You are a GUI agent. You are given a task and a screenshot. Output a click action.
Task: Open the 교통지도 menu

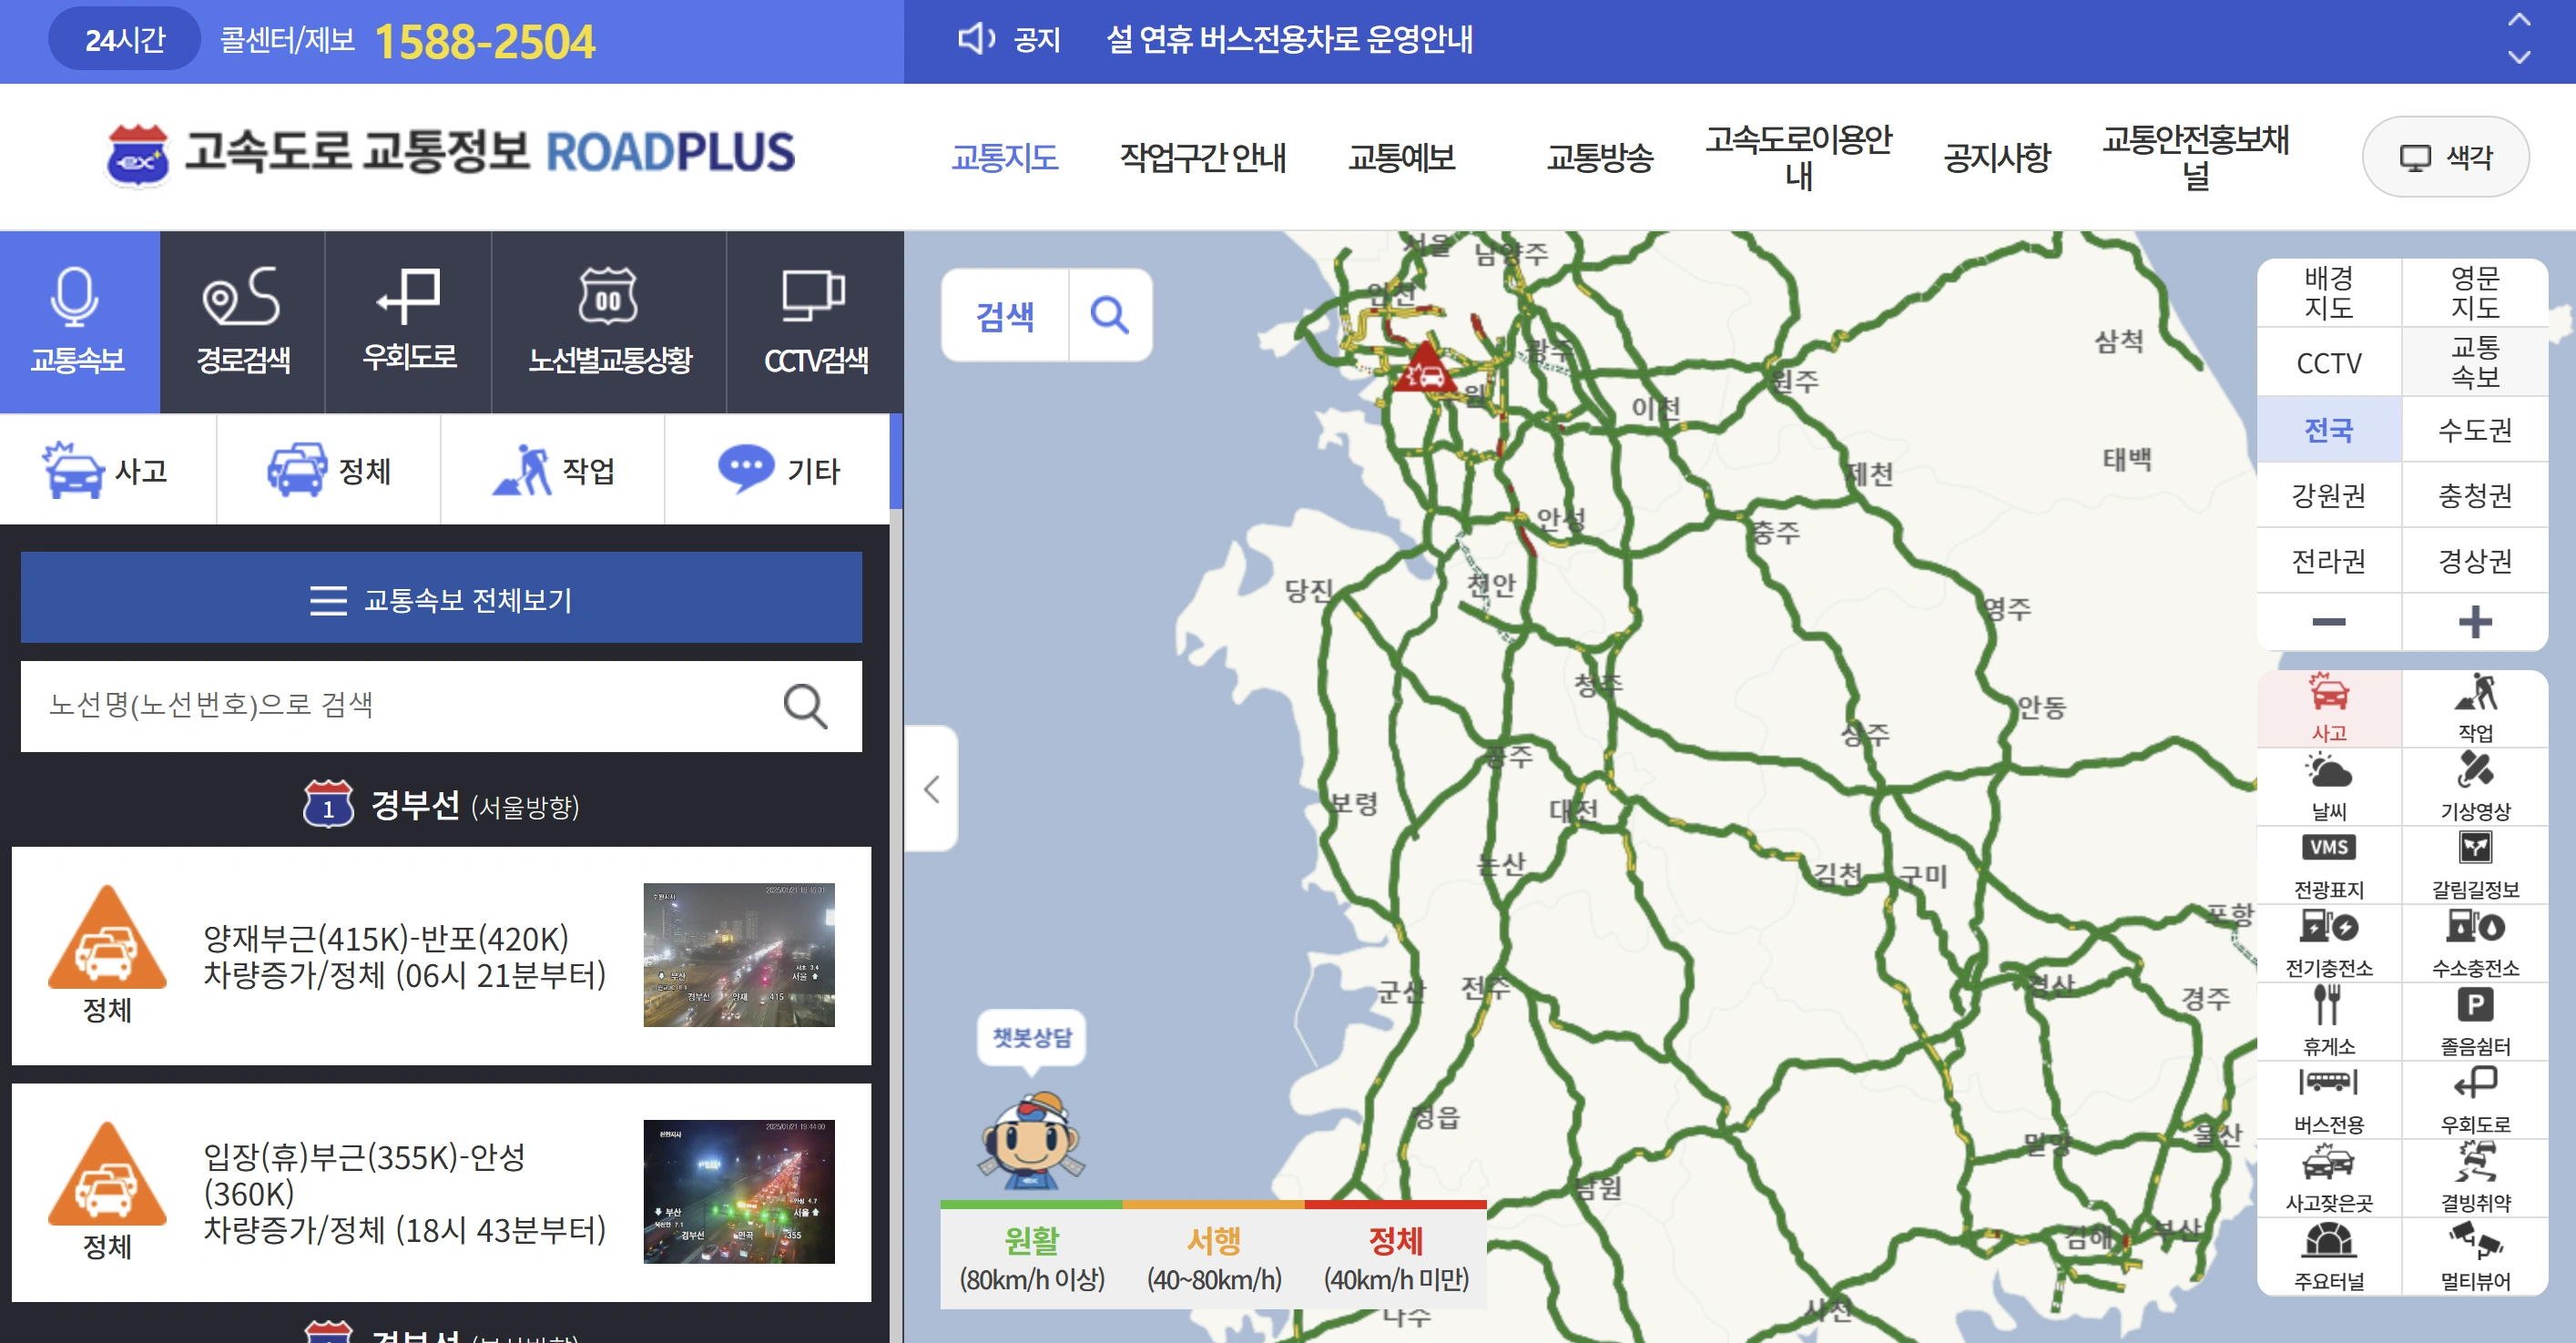(1004, 157)
